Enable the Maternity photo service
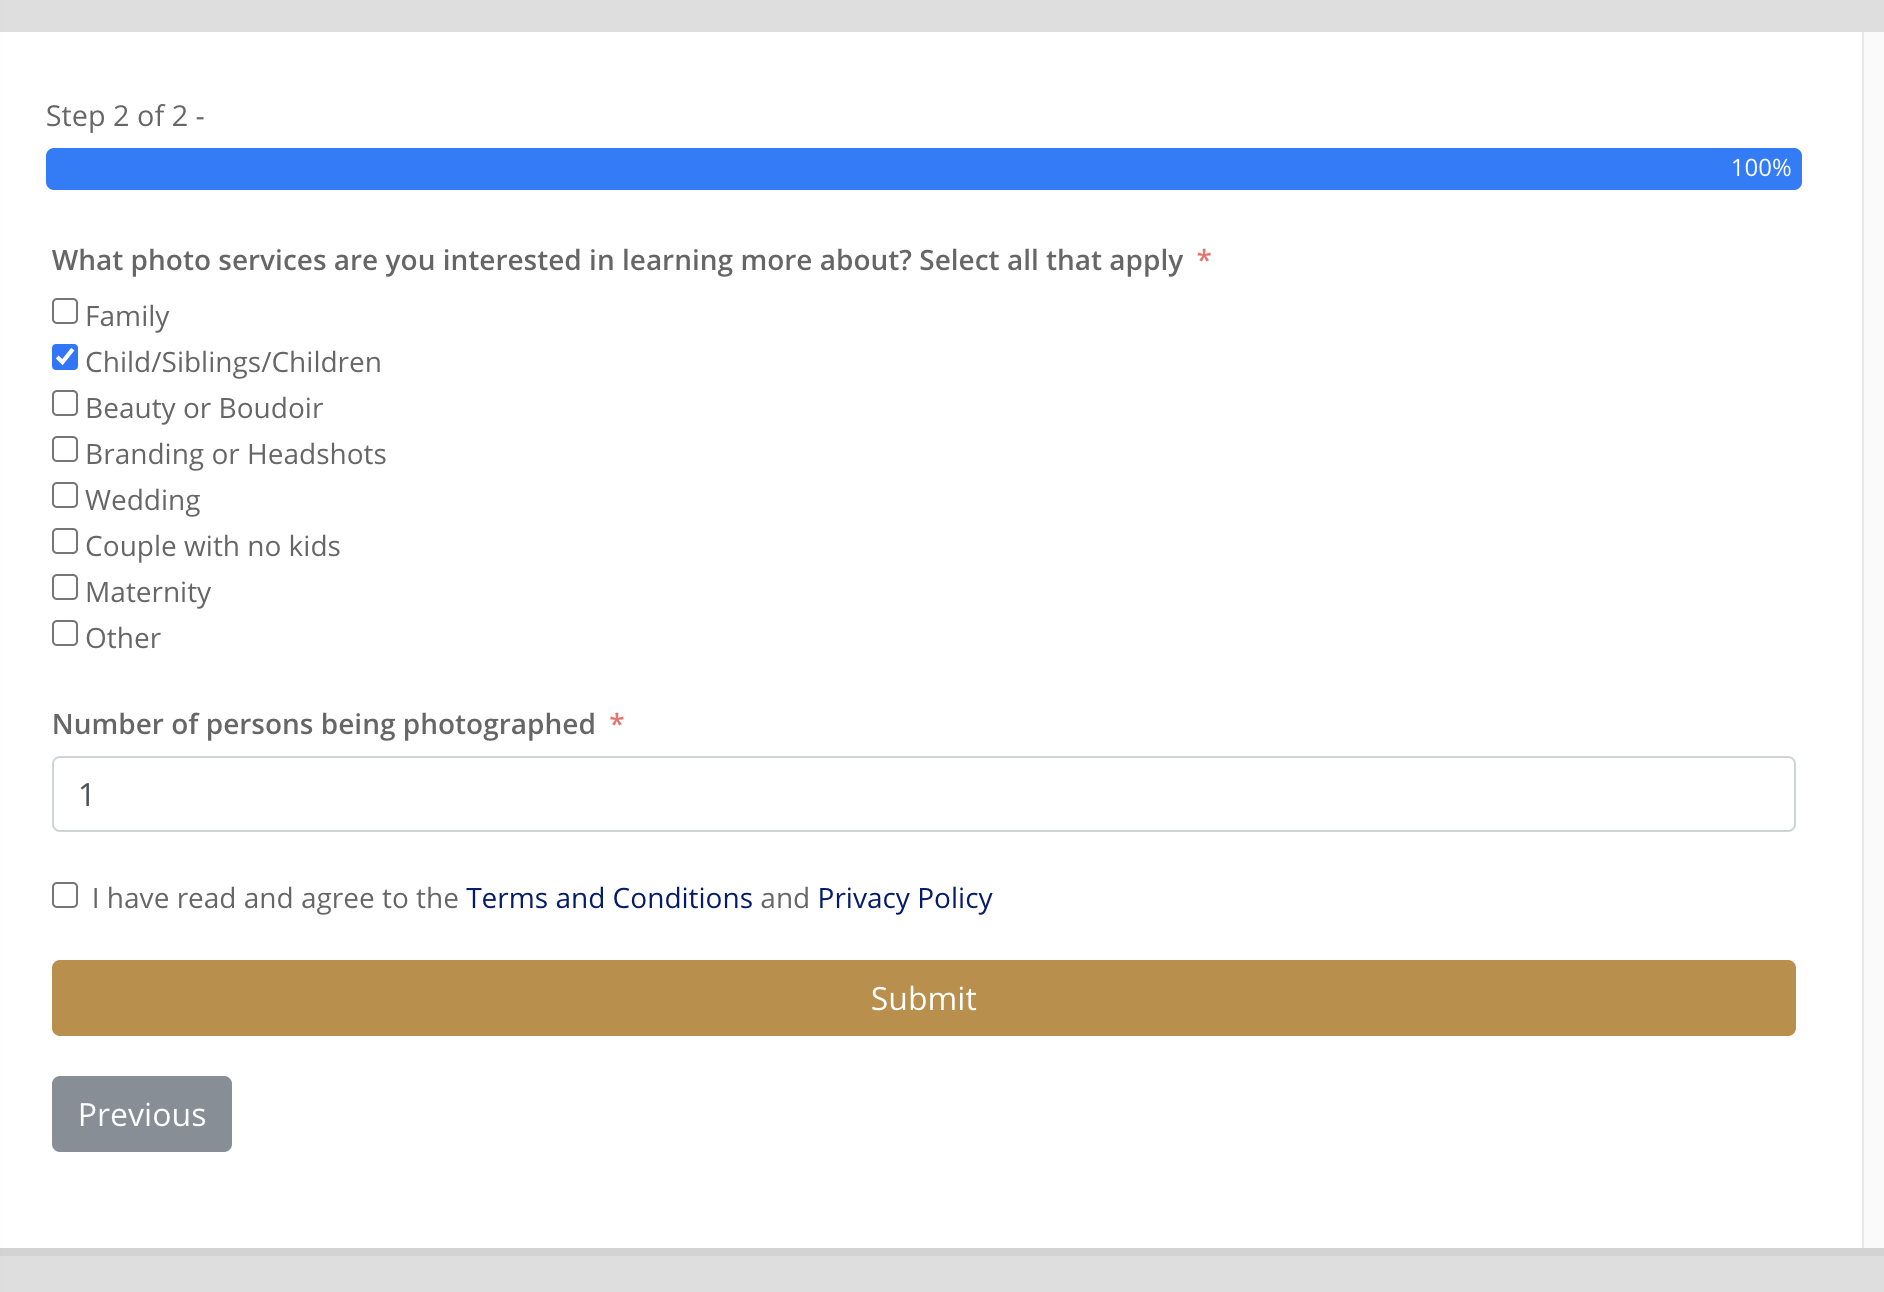Viewport: 1884px width, 1292px height. (x=65, y=586)
